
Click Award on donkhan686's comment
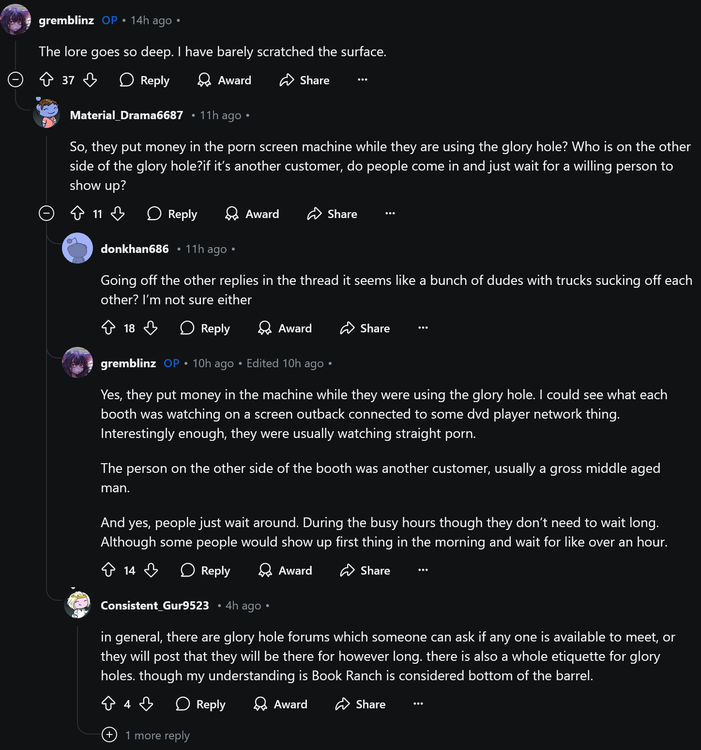285,328
